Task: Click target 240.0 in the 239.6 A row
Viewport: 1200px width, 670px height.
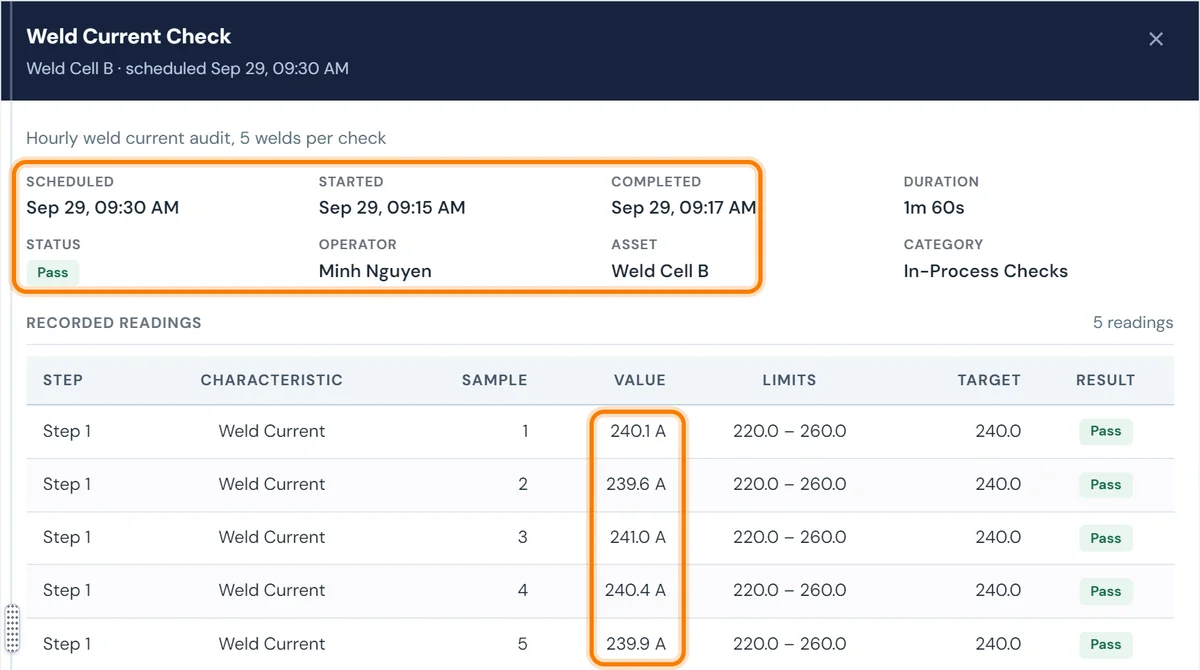Action: [999, 484]
